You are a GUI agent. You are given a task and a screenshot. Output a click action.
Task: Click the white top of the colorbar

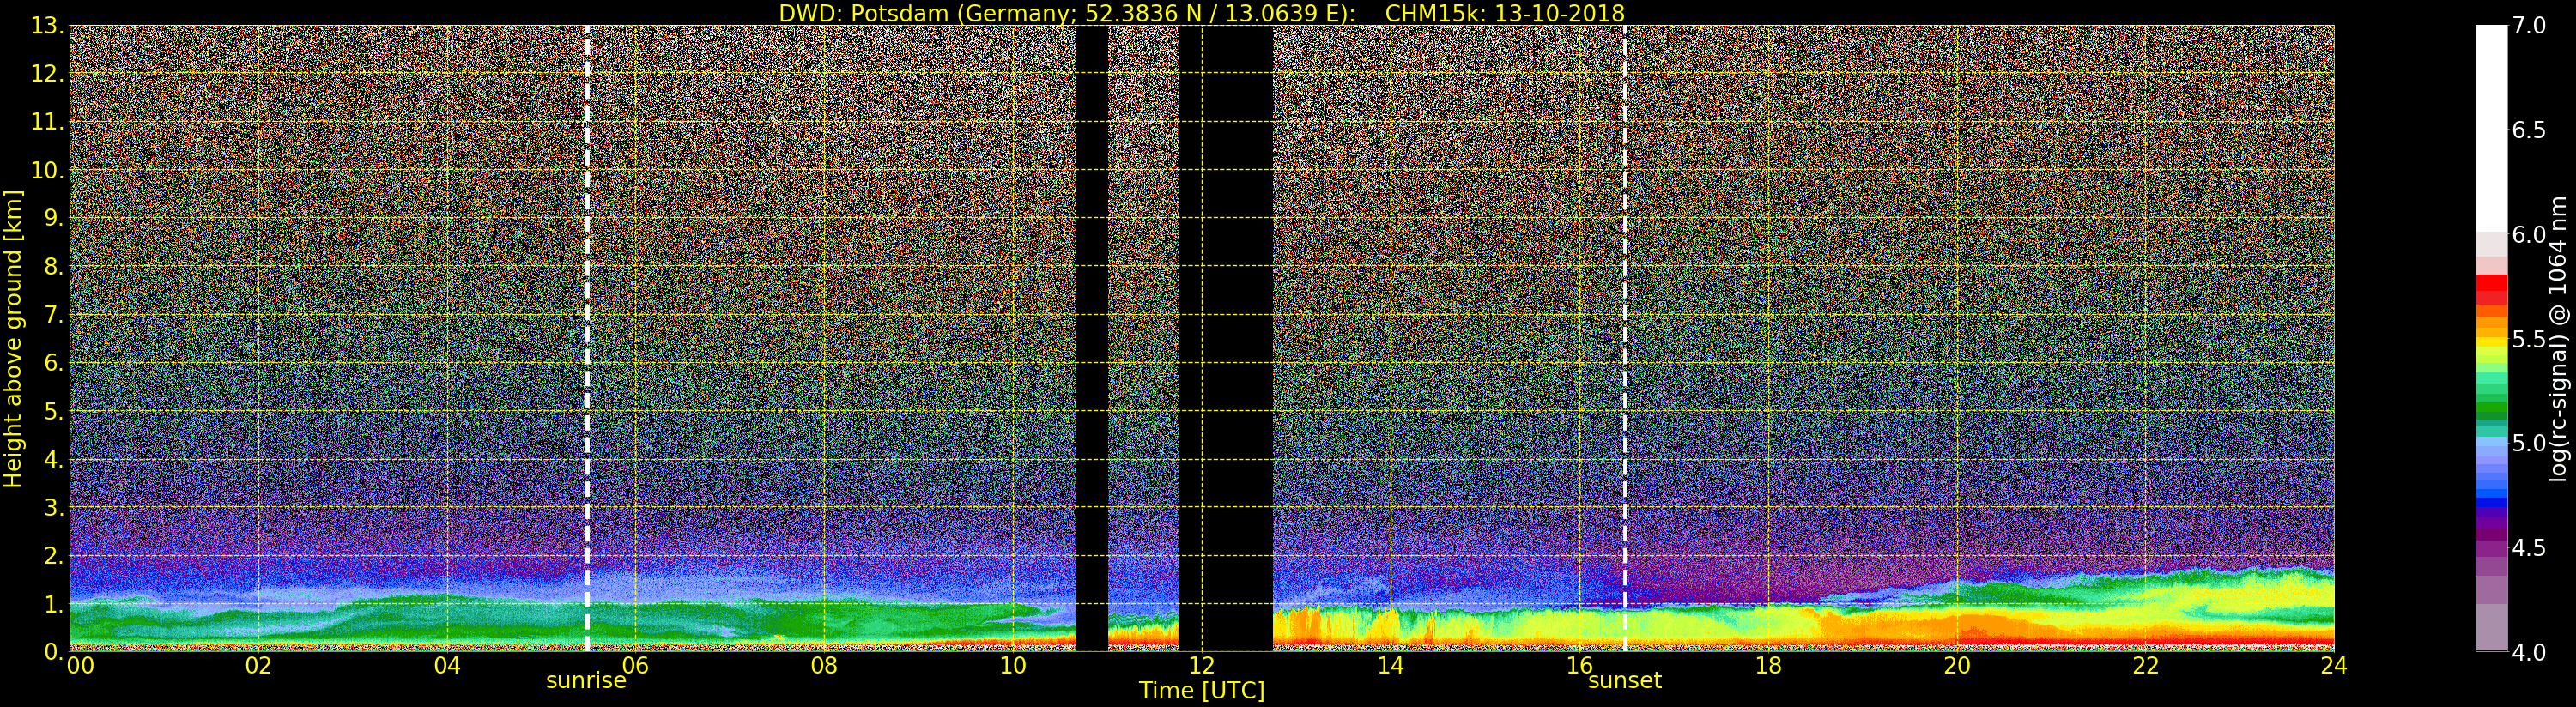pyautogui.click(x=2491, y=120)
